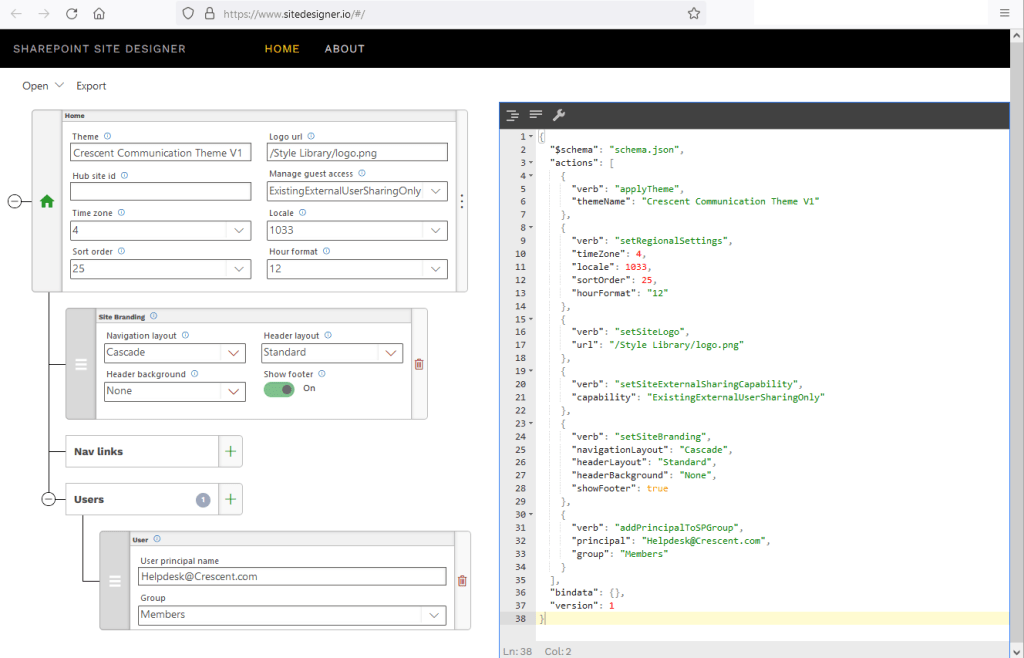Click the Hour format field showing 12
This screenshot has height=658, width=1024.
tap(357, 269)
